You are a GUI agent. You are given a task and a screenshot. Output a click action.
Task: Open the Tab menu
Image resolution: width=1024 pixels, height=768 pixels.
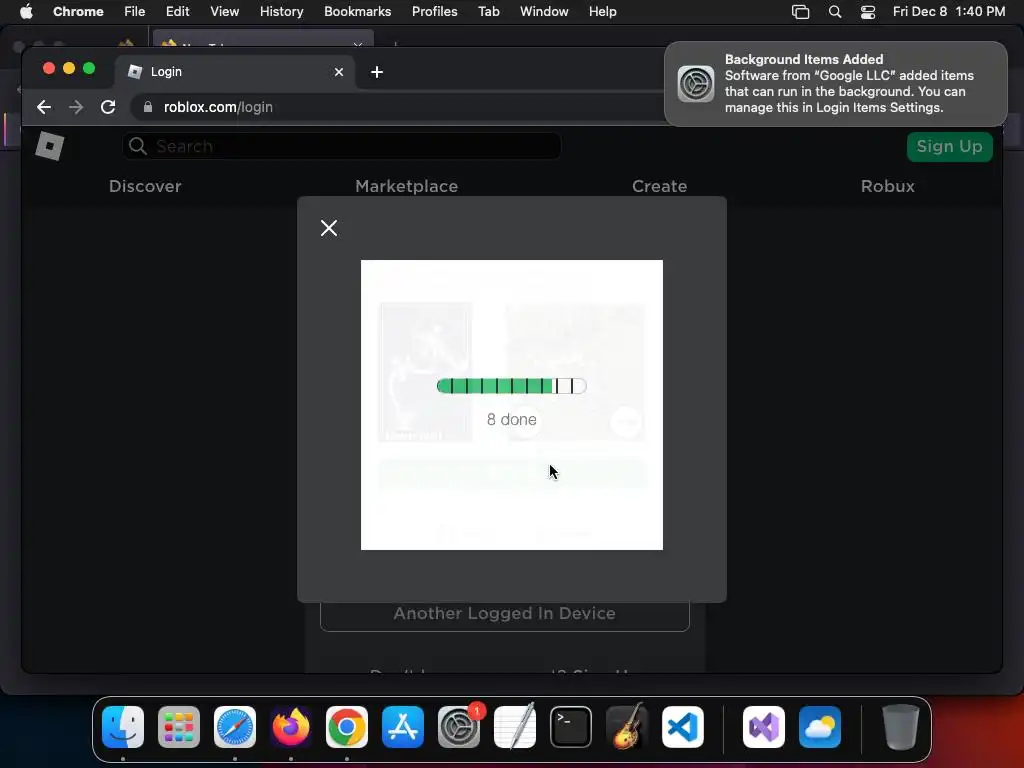point(488,11)
